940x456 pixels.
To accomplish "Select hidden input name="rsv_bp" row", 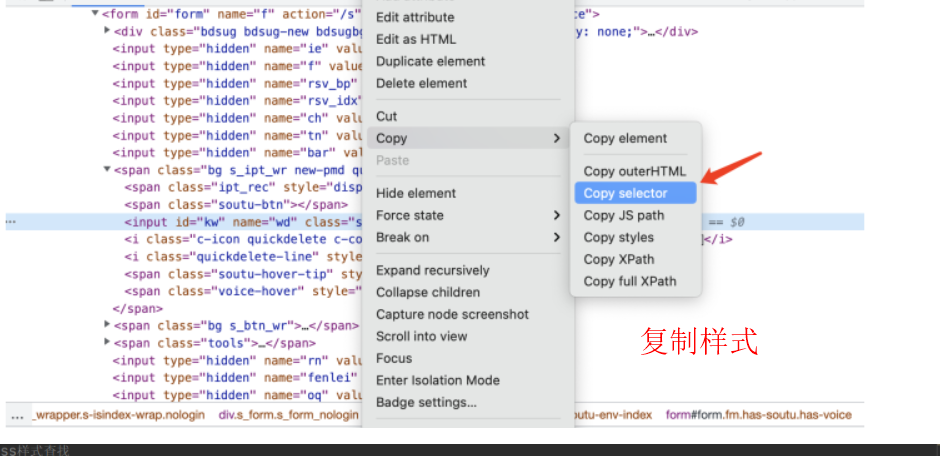I will coord(237,84).
